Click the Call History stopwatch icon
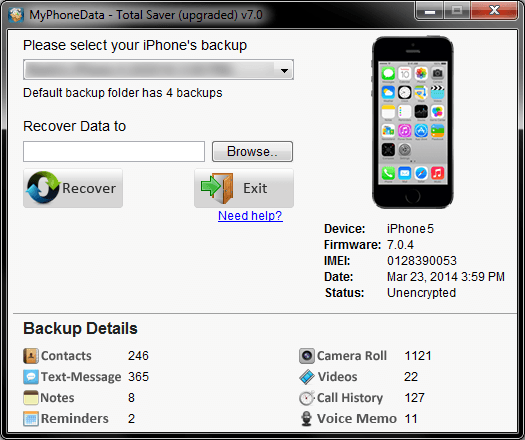Image resolution: width=525 pixels, height=440 pixels. pos(307,398)
